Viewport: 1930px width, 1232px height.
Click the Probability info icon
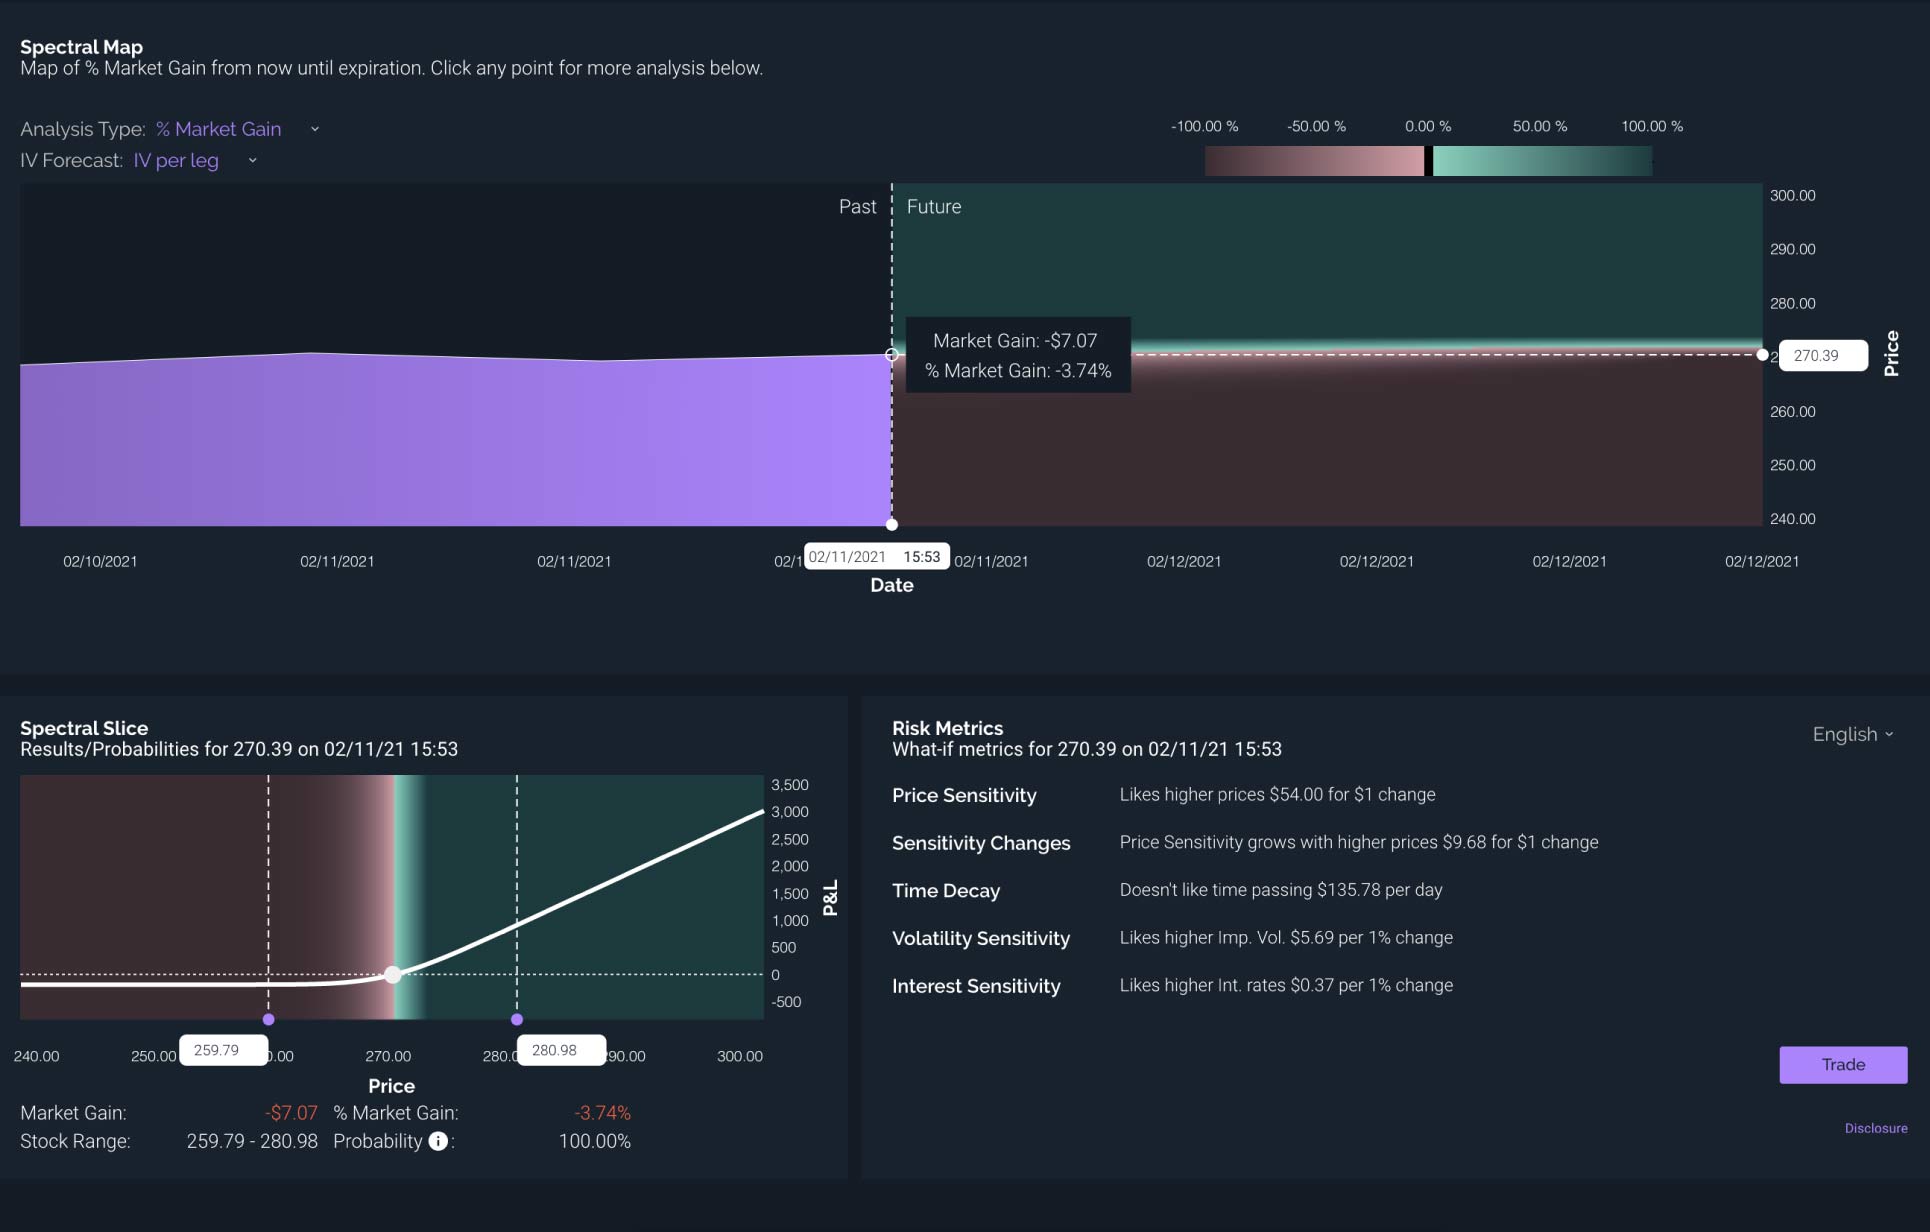tap(438, 1141)
